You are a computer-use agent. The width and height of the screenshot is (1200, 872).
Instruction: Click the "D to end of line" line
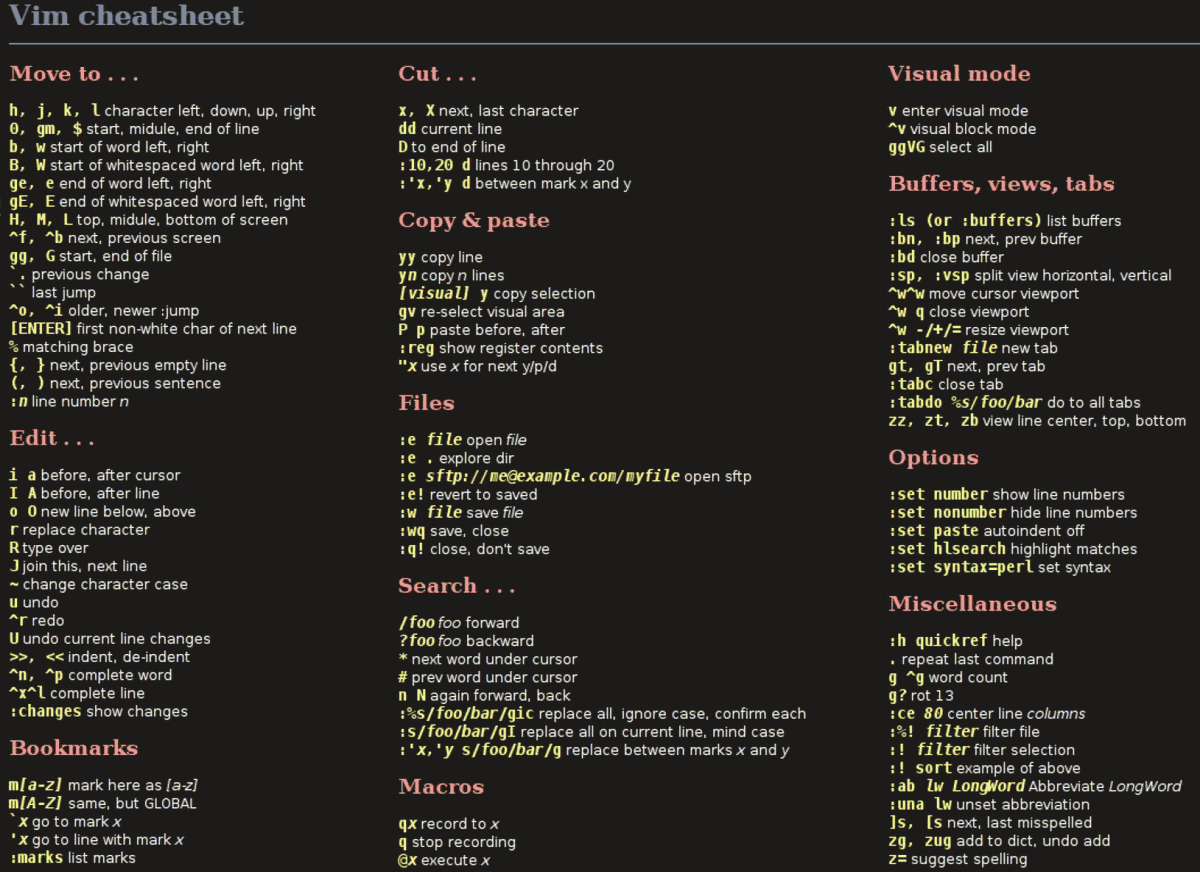[x=452, y=147]
